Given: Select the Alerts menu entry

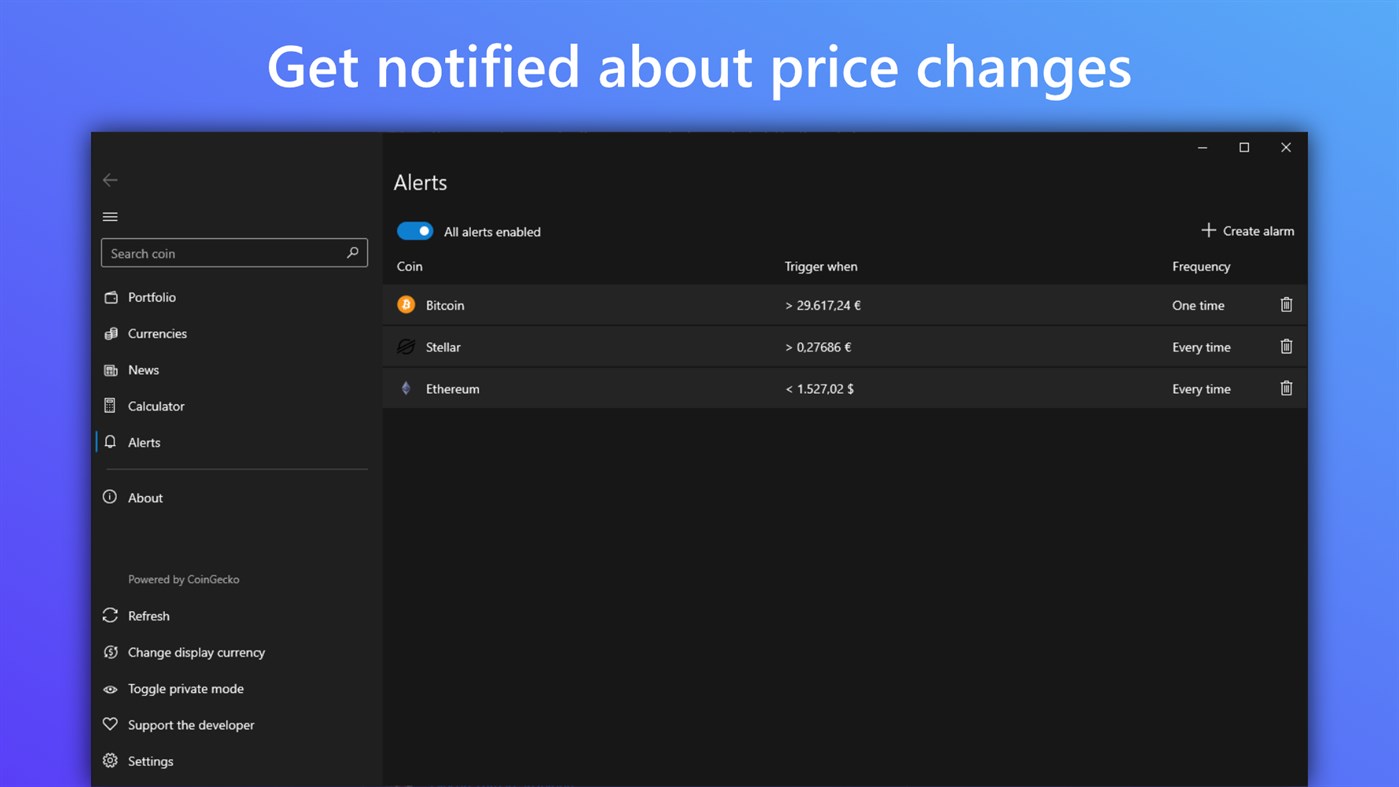Looking at the screenshot, I should (x=144, y=441).
